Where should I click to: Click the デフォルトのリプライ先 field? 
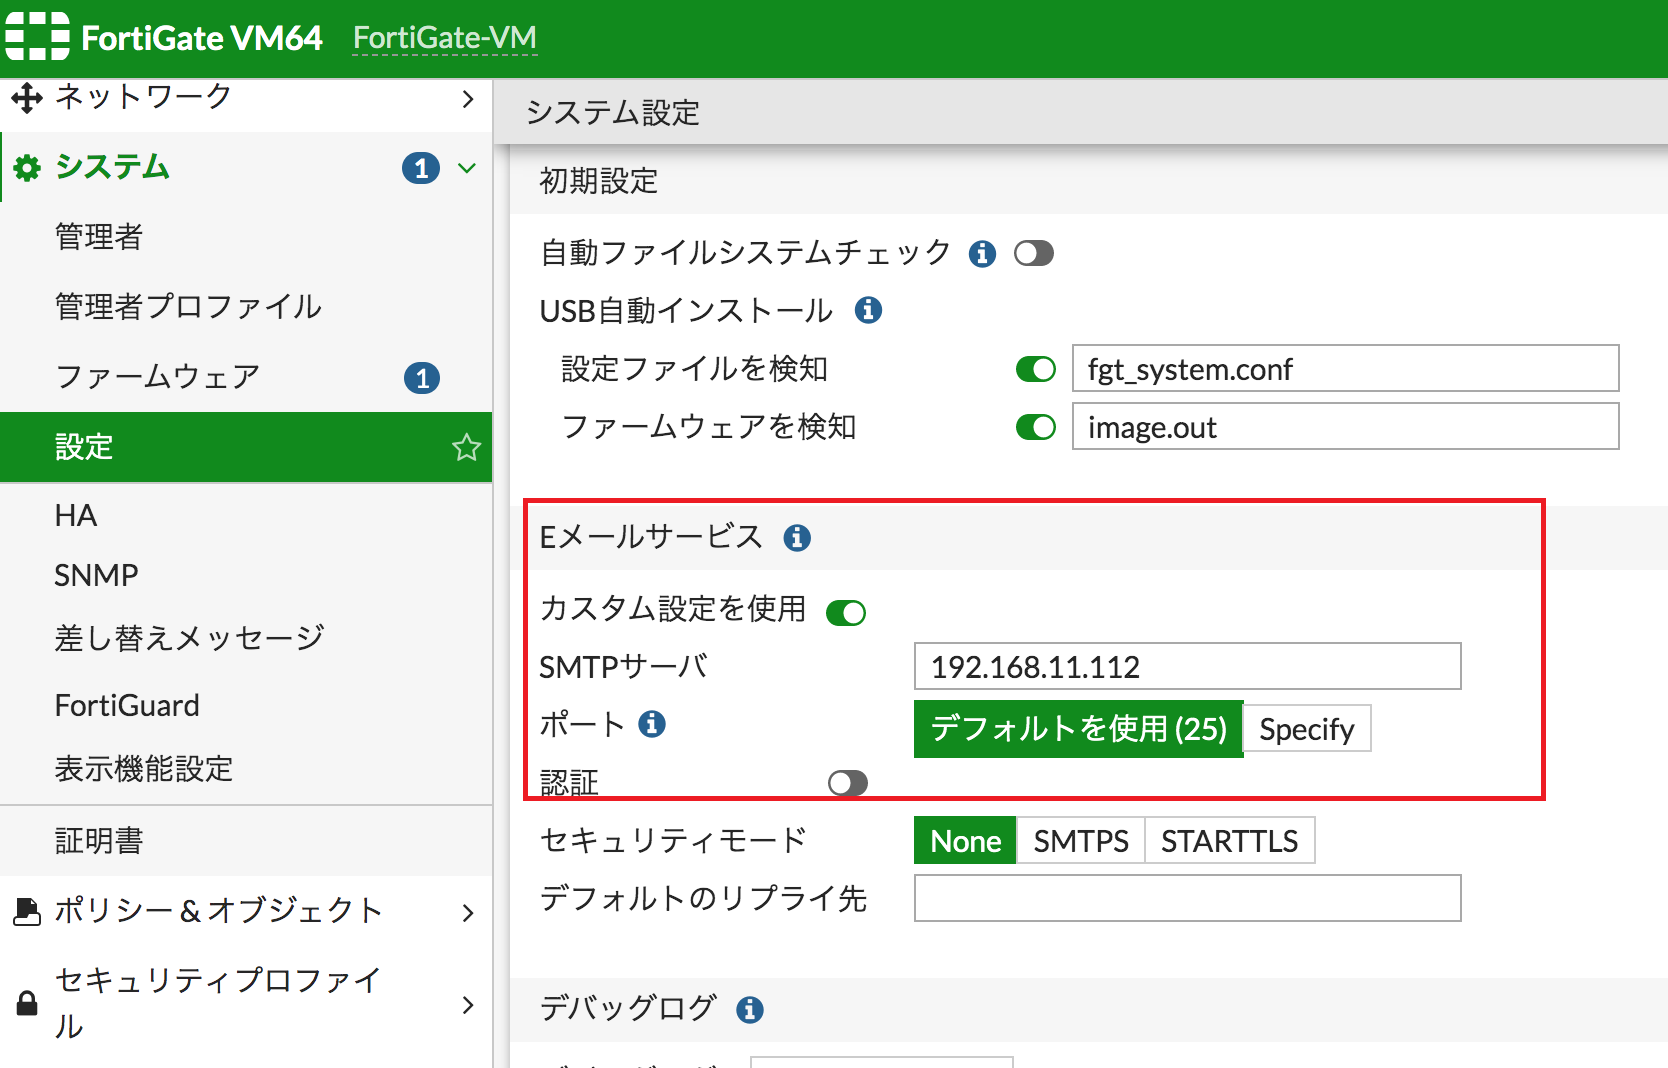point(1187,898)
